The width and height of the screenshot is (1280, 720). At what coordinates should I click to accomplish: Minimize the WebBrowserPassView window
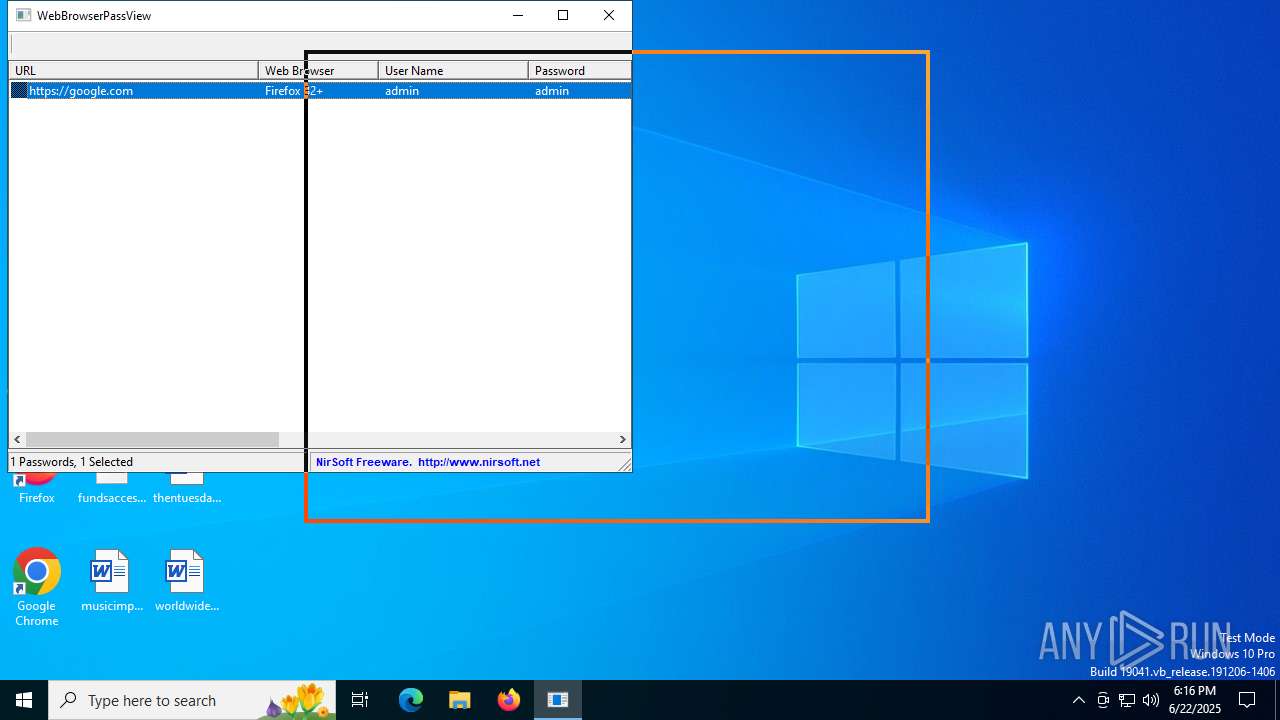pyautogui.click(x=518, y=15)
